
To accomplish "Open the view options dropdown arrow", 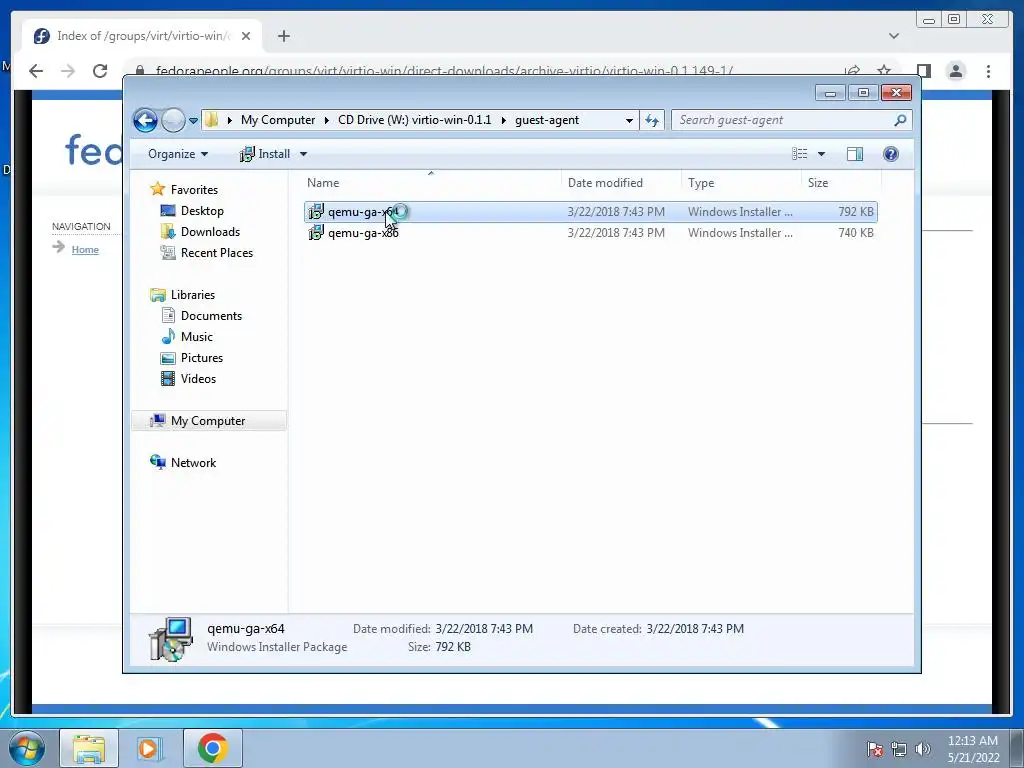I will click(x=822, y=154).
